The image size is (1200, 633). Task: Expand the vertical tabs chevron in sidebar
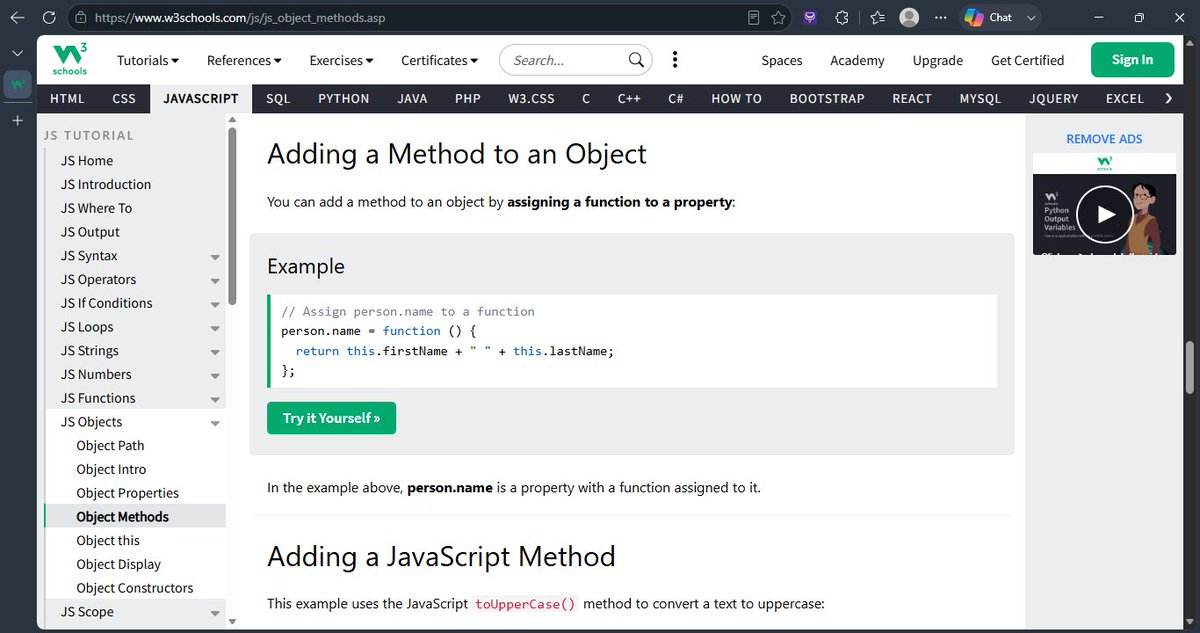(x=17, y=52)
